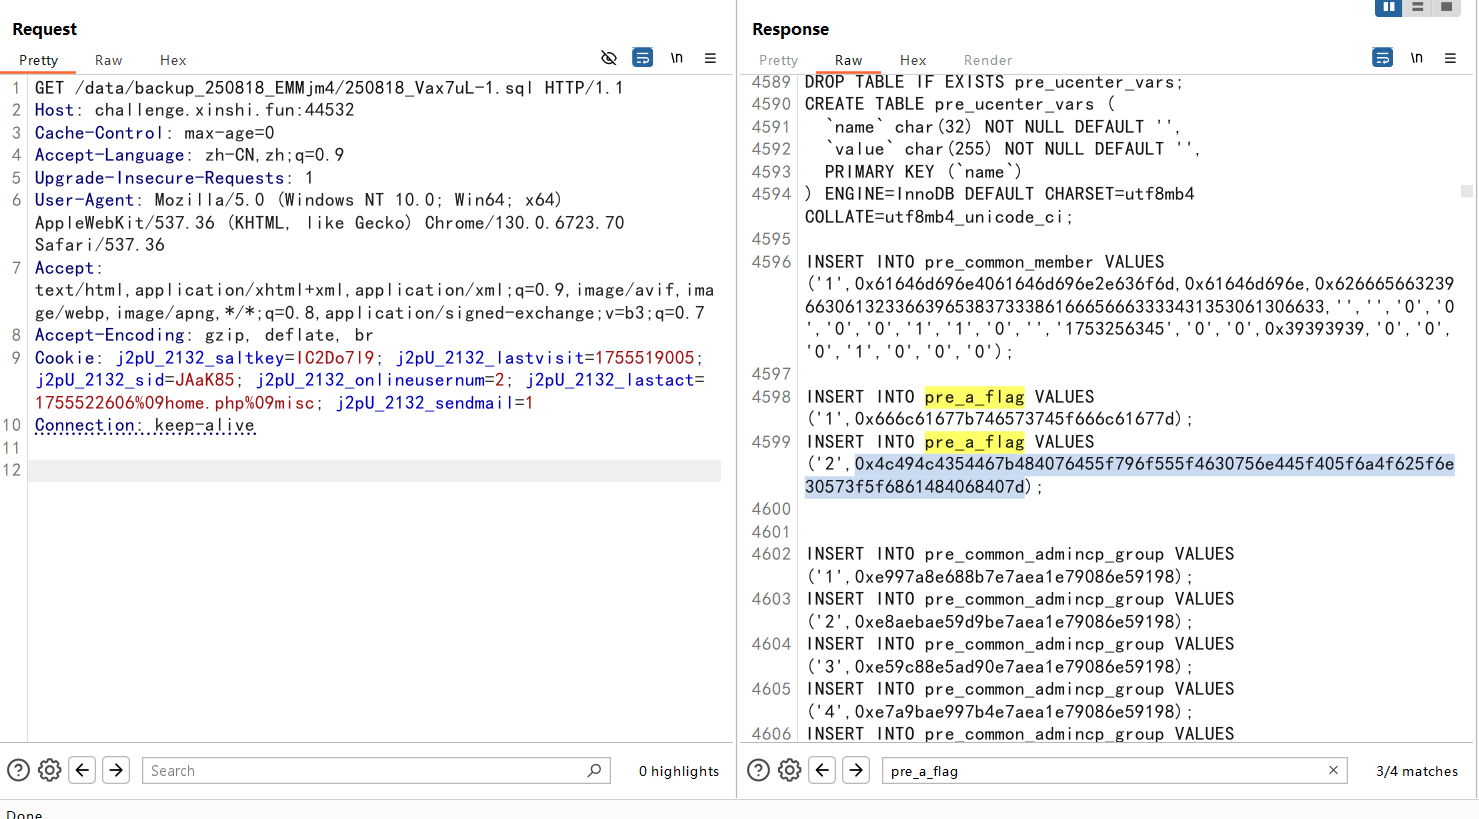Select top-bottom split layout icon
The image size is (1479, 819).
tap(1417, 7)
